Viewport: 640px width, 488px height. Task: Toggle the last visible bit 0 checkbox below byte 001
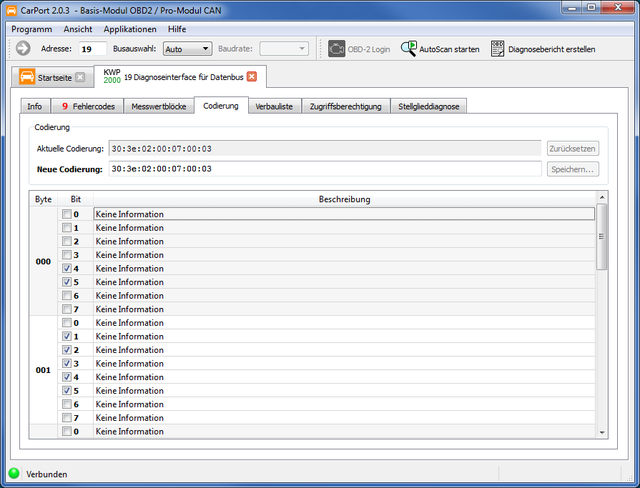click(x=67, y=431)
